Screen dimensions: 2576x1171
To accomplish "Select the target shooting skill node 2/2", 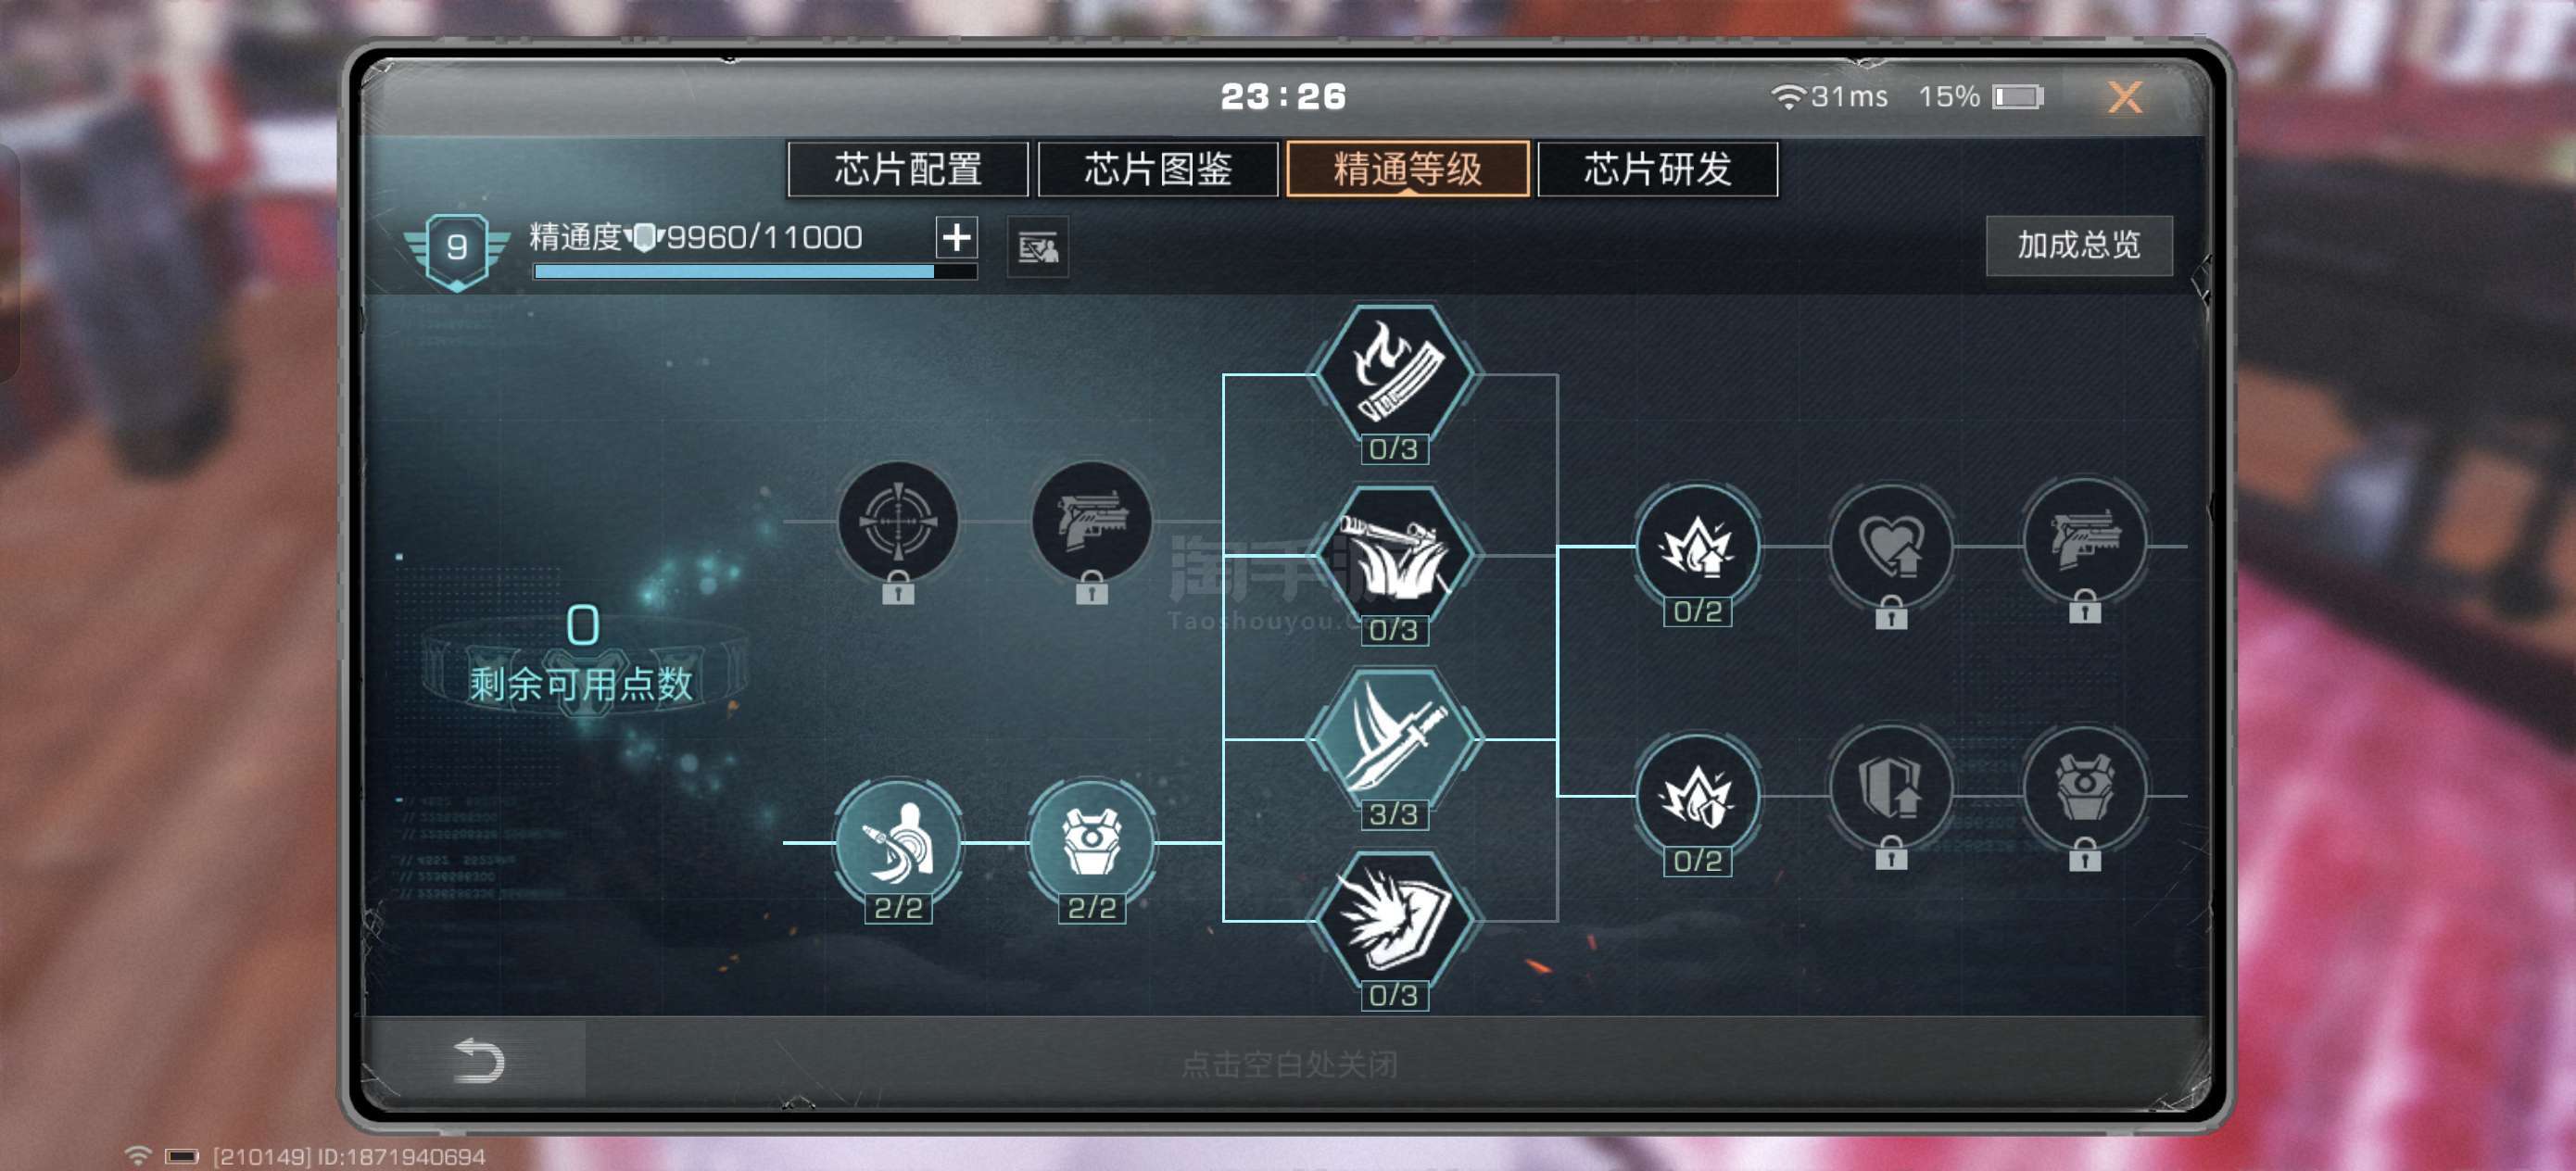I will [897, 842].
